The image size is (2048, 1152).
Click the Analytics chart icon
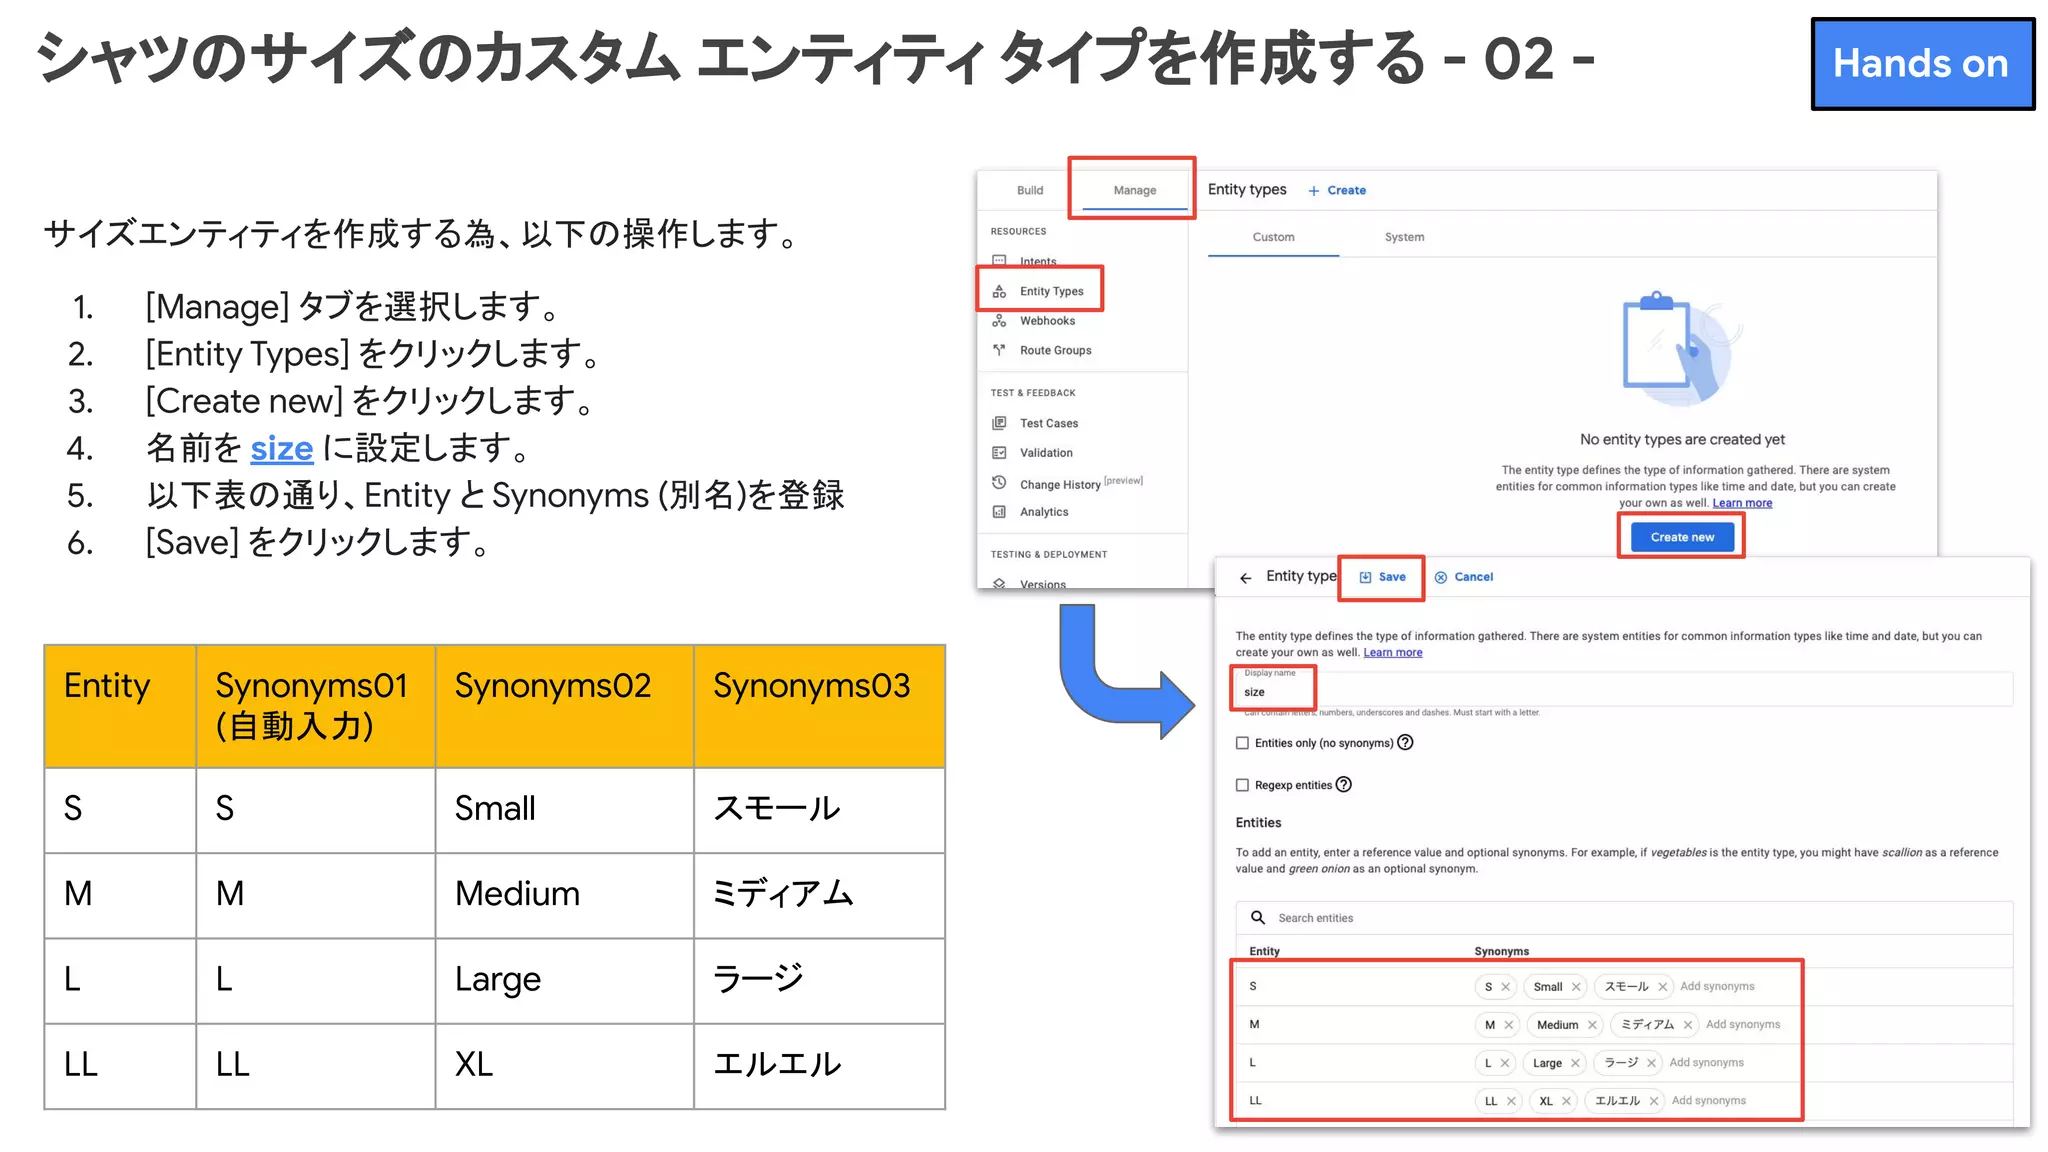click(x=999, y=512)
